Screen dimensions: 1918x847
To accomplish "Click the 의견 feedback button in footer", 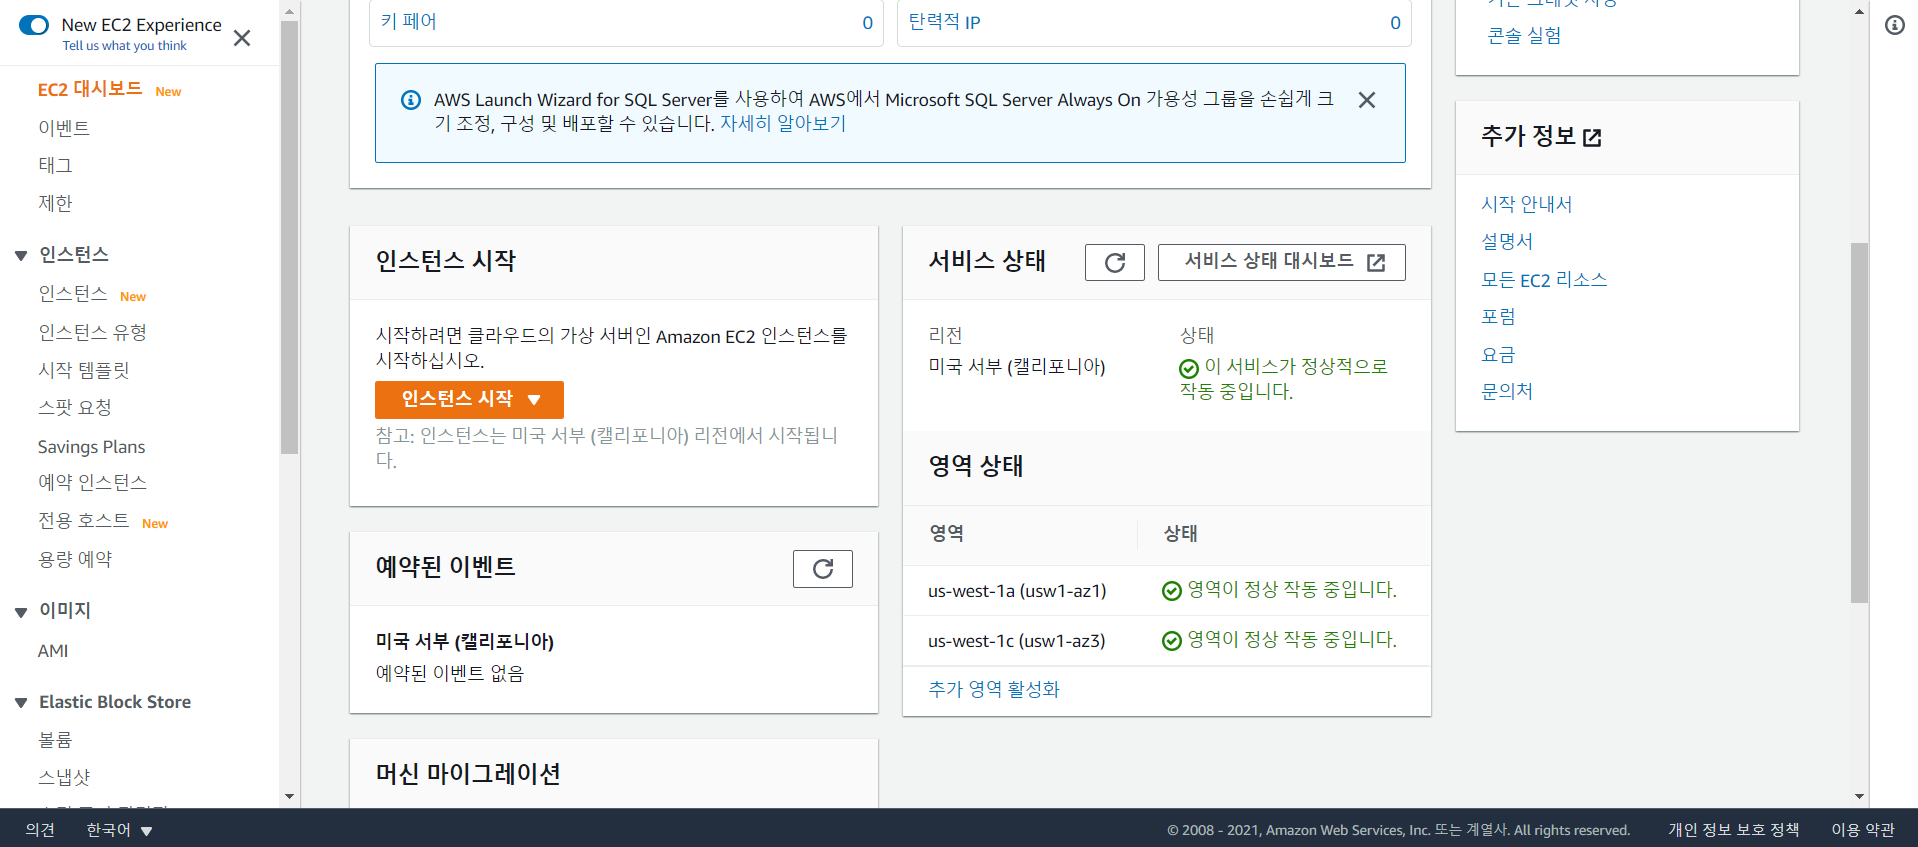I will 40,830.
